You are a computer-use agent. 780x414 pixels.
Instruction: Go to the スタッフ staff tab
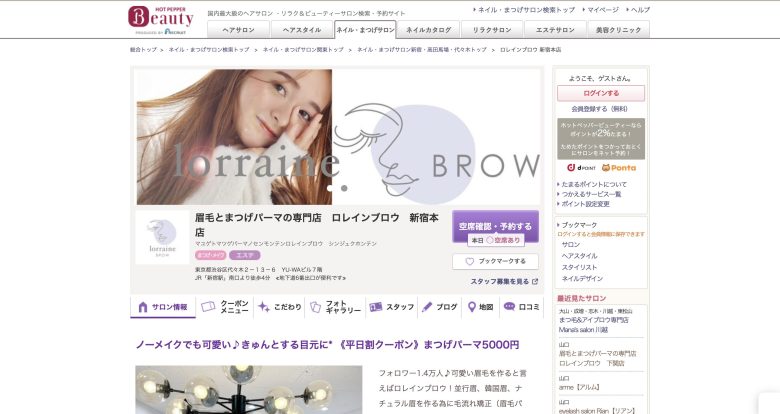(x=391, y=307)
